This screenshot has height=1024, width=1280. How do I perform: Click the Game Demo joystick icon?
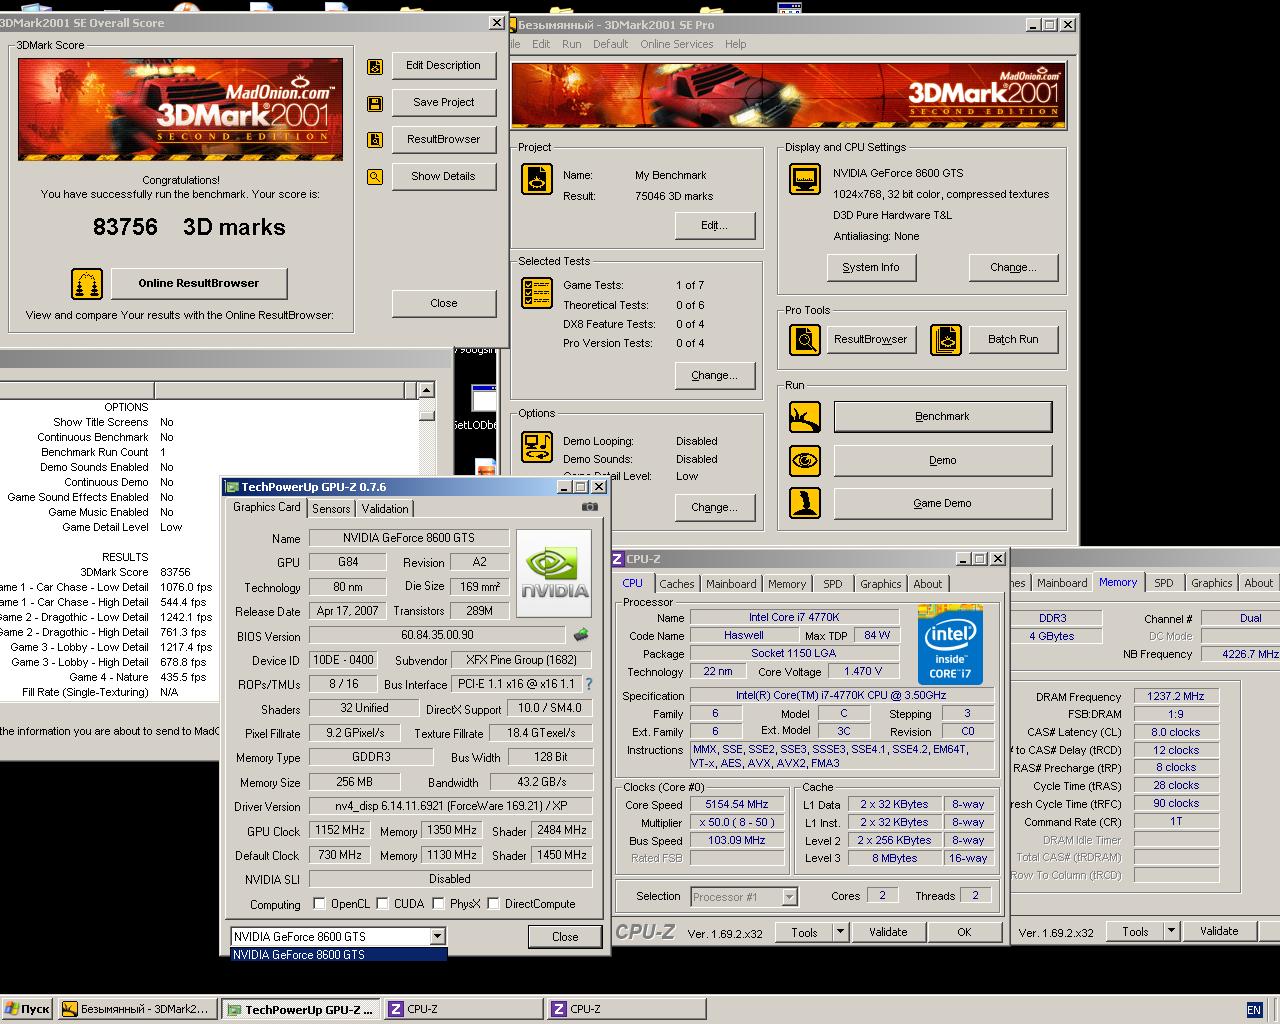pyautogui.click(x=805, y=503)
